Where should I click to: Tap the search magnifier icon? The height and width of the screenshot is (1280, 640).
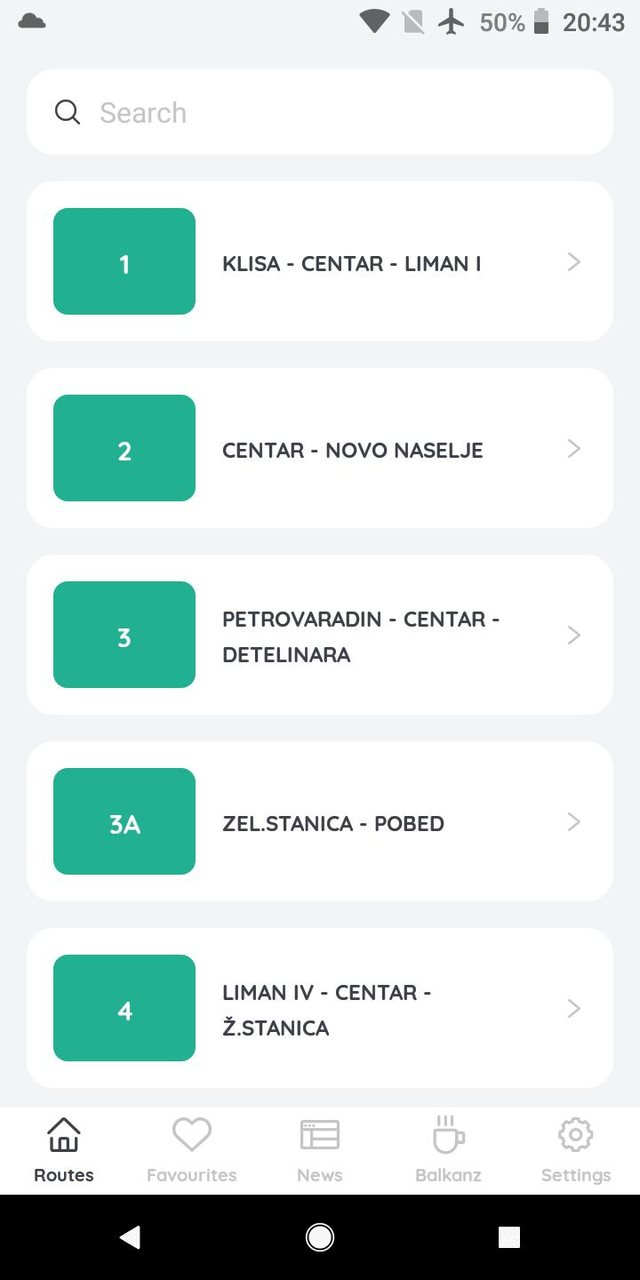(67, 112)
